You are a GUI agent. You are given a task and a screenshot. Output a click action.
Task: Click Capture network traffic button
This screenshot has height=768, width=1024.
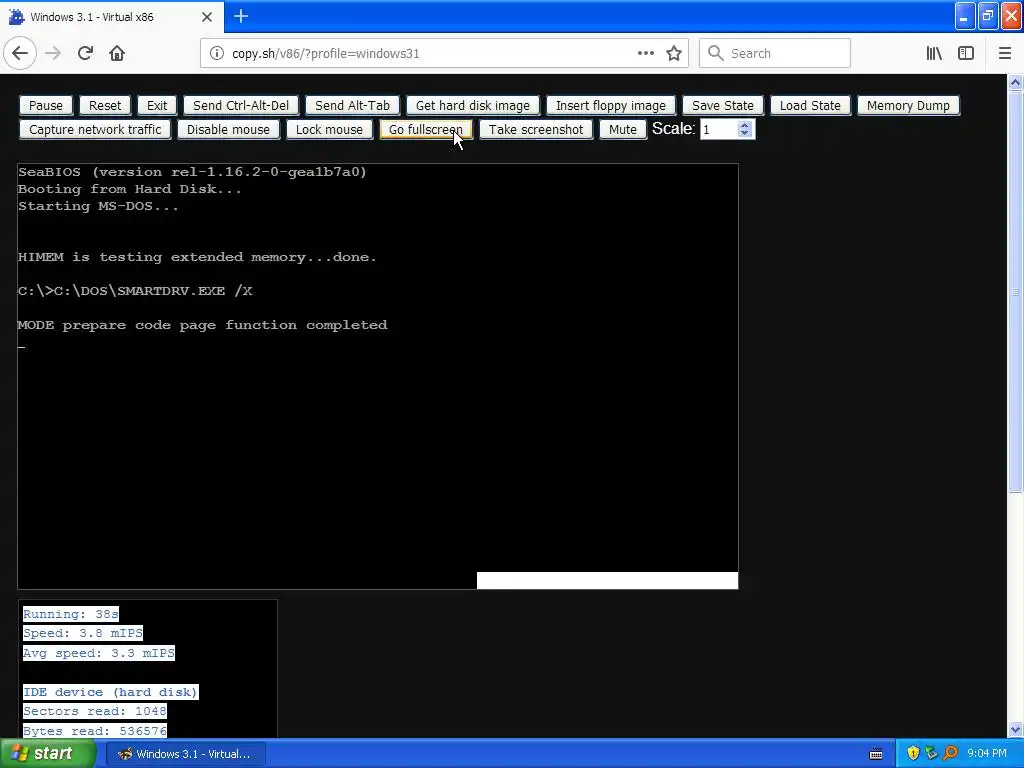click(x=95, y=130)
